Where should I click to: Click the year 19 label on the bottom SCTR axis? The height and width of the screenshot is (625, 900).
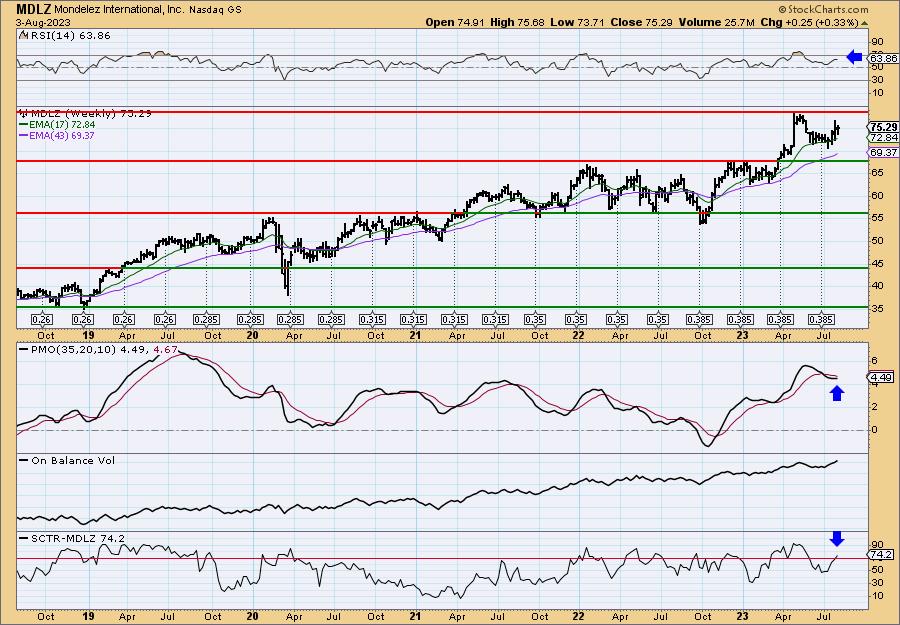[x=88, y=616]
